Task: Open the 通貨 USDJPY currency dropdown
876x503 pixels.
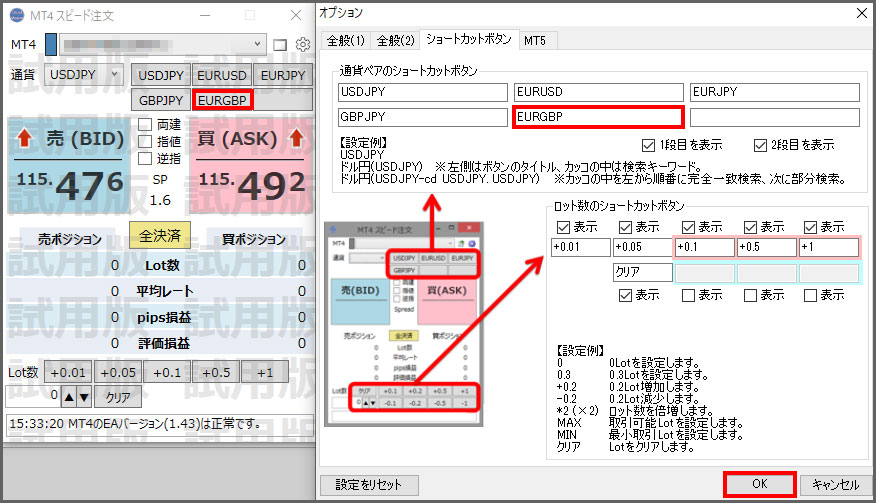Action: tap(84, 74)
